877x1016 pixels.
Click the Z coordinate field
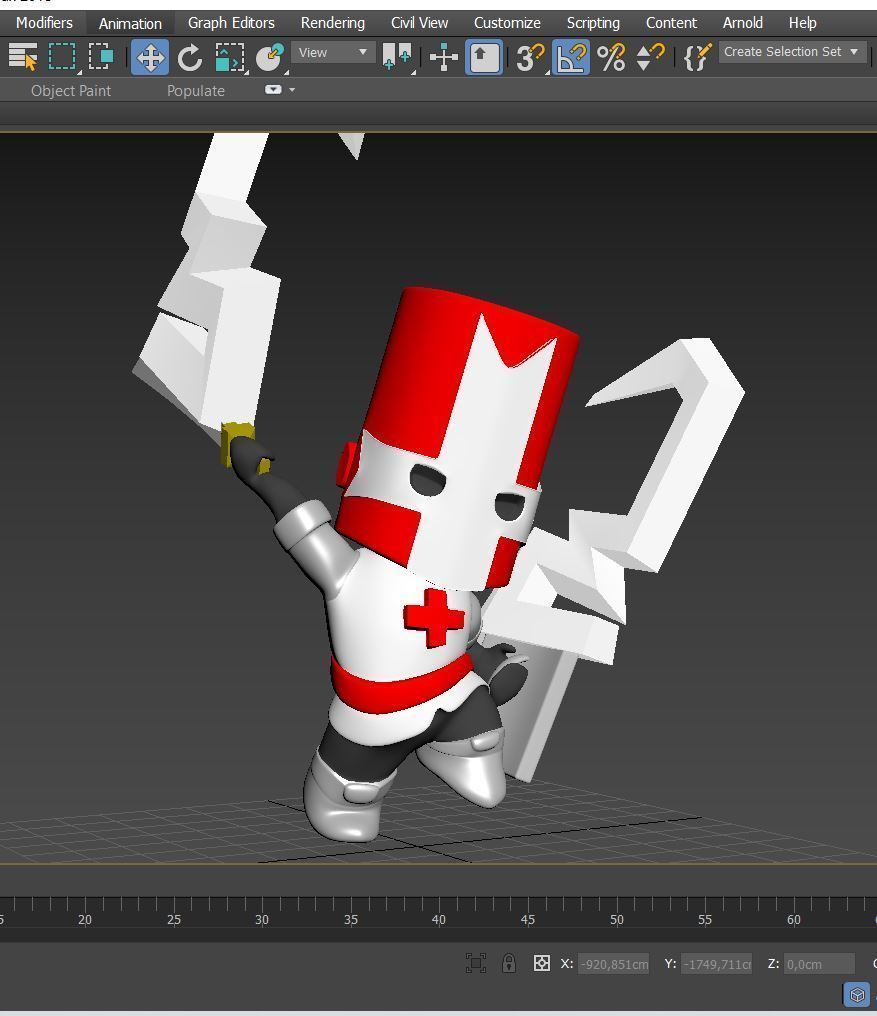coord(819,964)
